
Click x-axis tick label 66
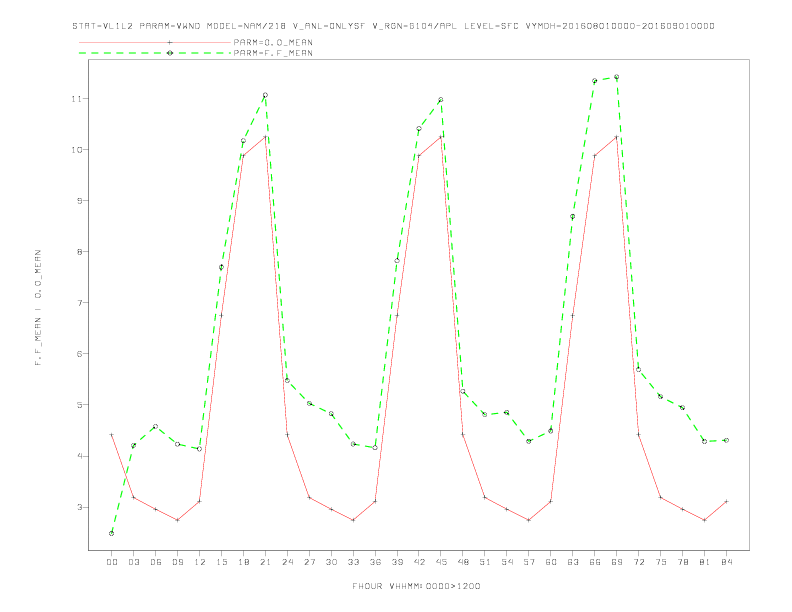coord(595,562)
